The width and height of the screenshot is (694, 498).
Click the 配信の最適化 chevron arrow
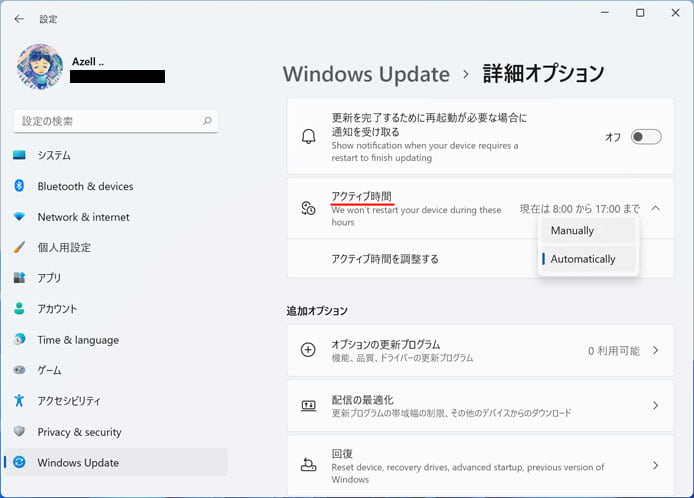655,405
